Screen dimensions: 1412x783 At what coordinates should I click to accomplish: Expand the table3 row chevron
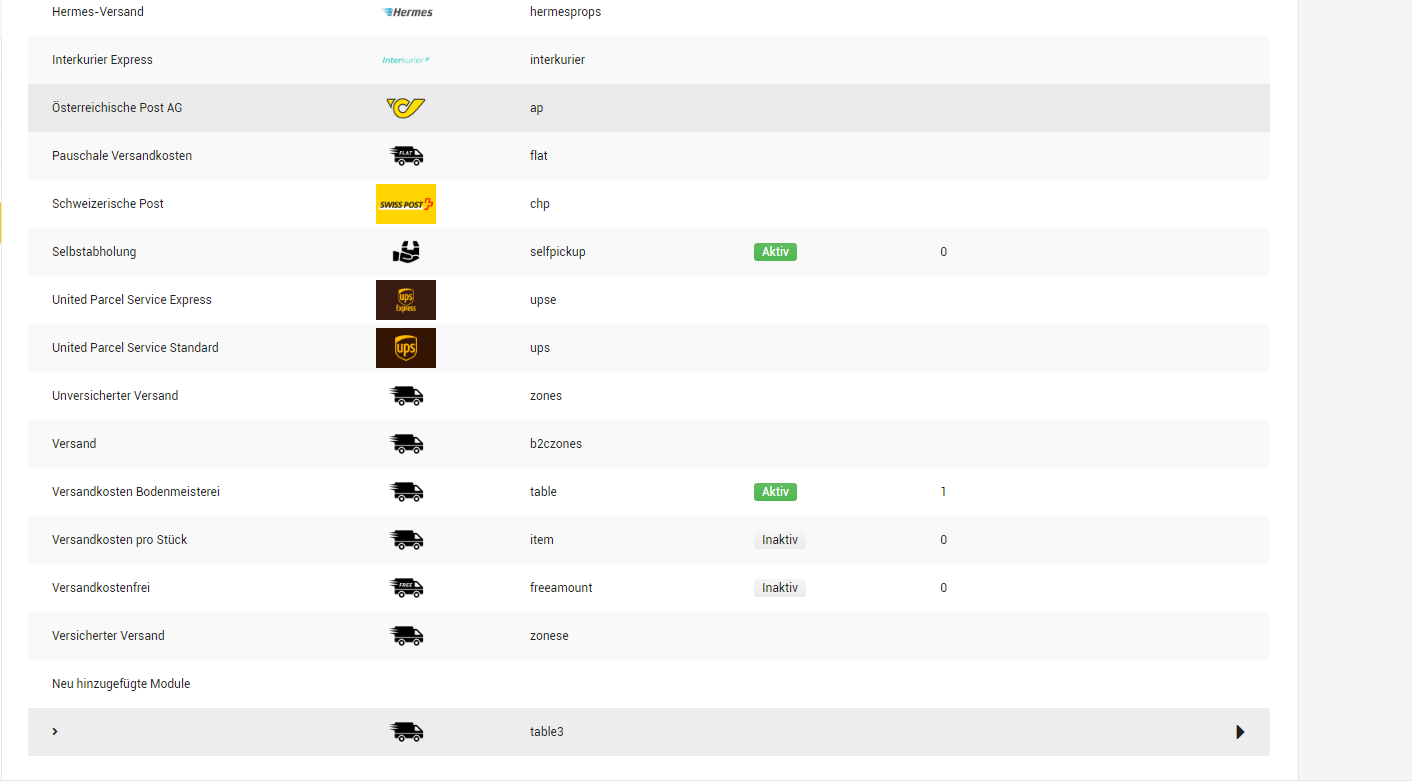tap(55, 732)
